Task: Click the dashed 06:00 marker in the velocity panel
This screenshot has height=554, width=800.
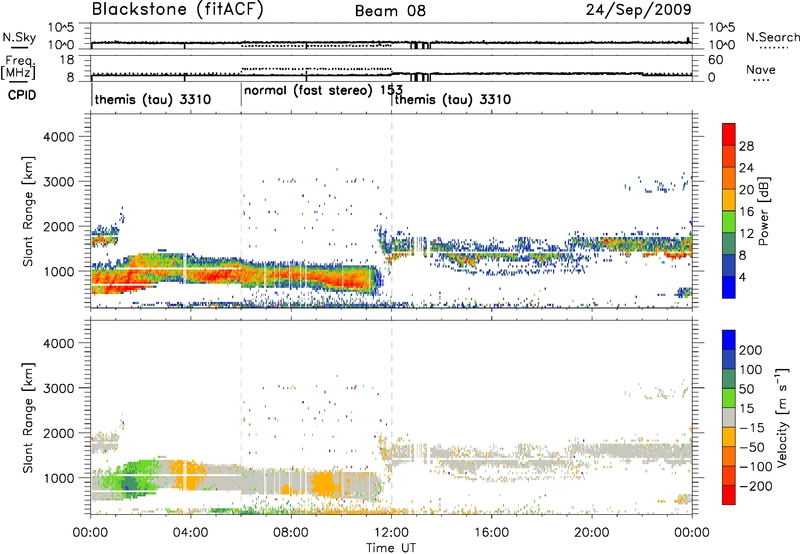Action: [241, 416]
